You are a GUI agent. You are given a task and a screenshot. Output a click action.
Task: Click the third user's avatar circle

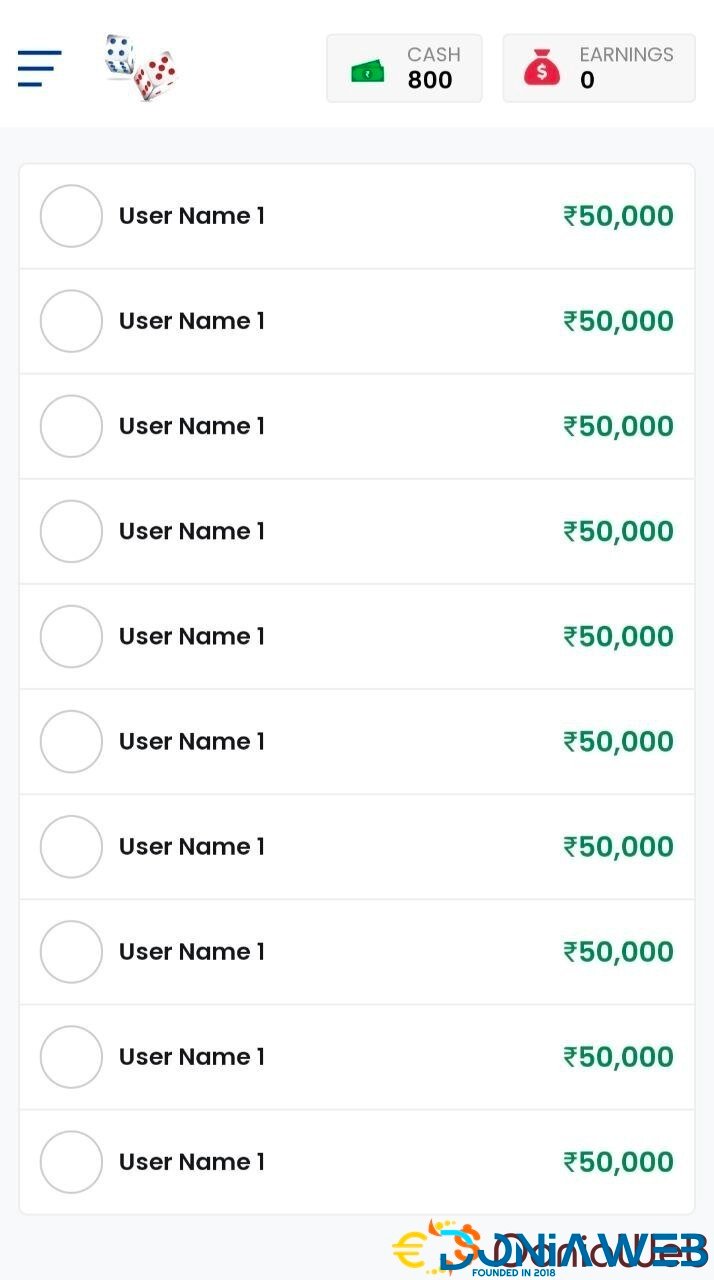71,426
